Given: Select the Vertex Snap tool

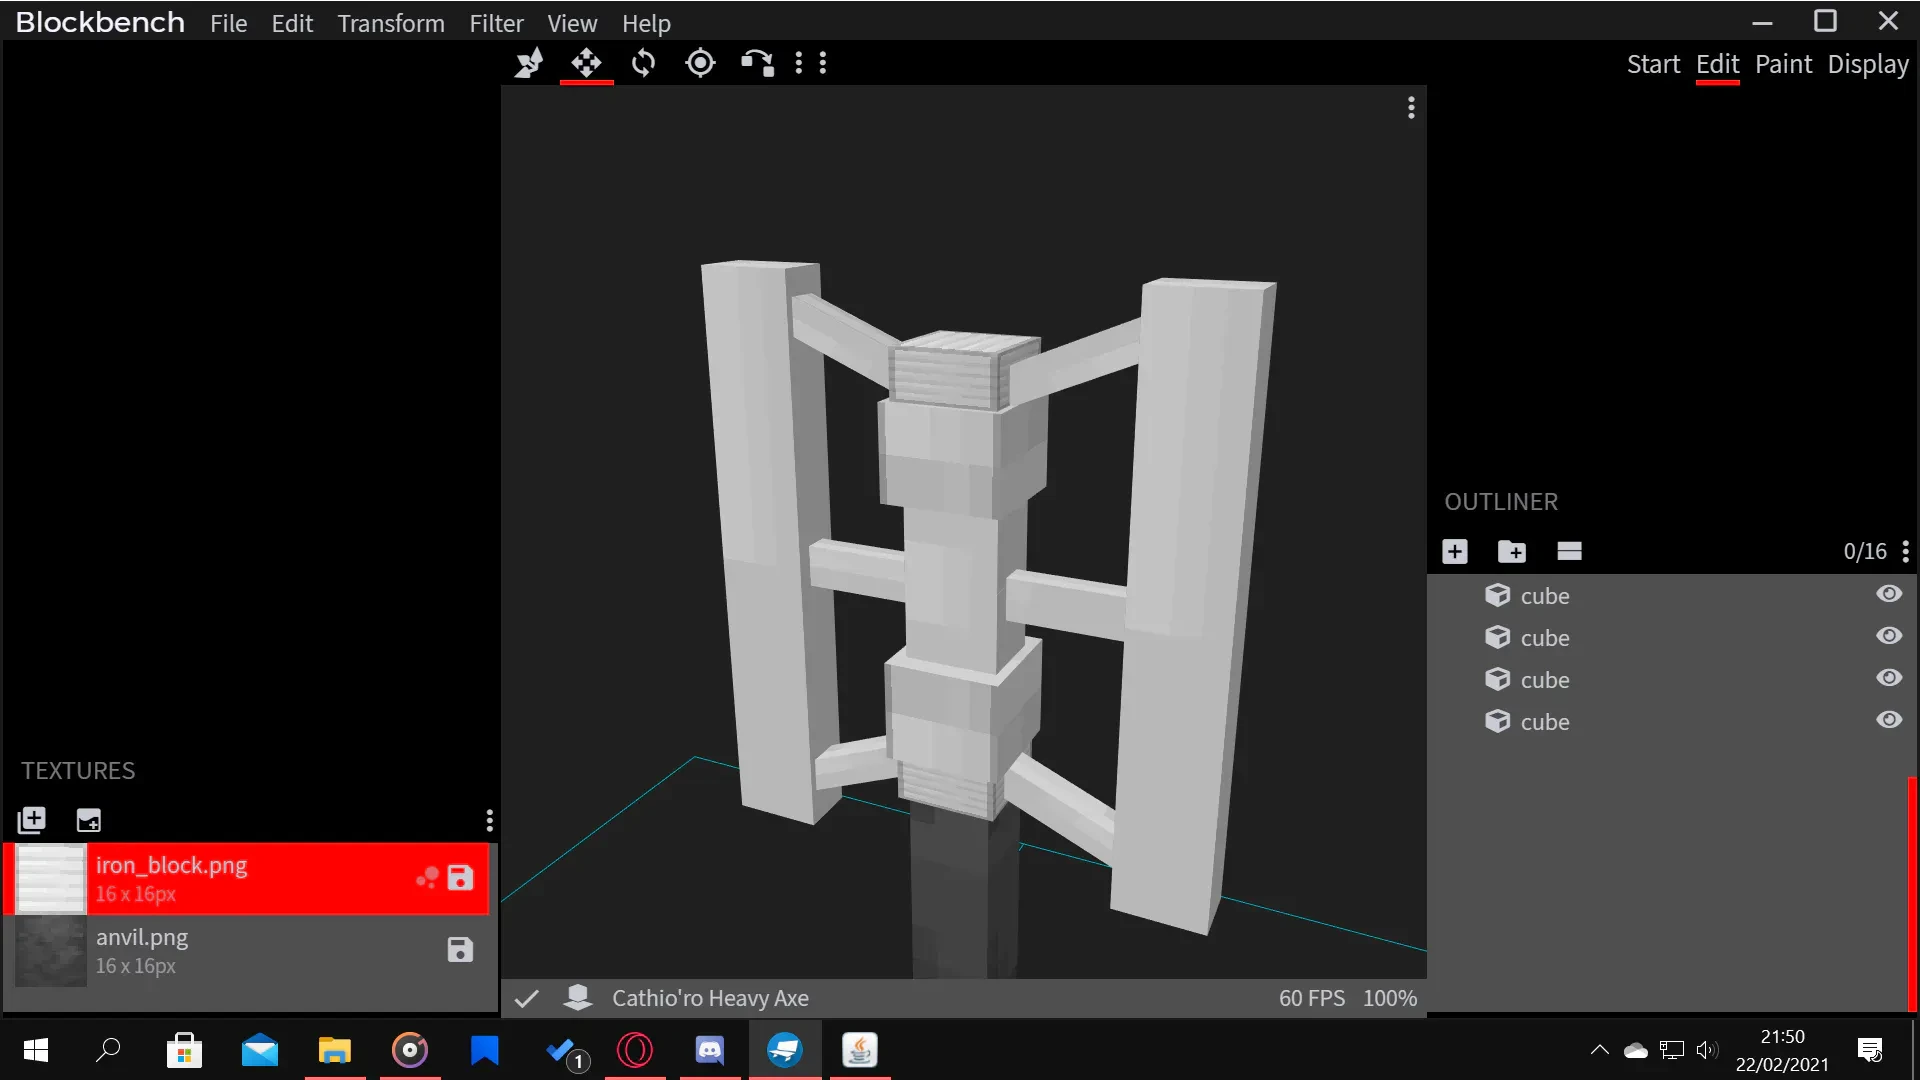Looking at the screenshot, I should coord(757,63).
